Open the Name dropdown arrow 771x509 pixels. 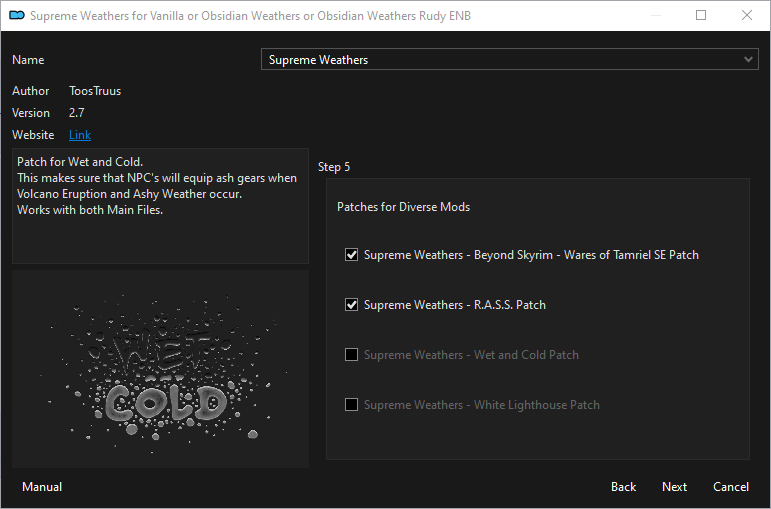(748, 60)
